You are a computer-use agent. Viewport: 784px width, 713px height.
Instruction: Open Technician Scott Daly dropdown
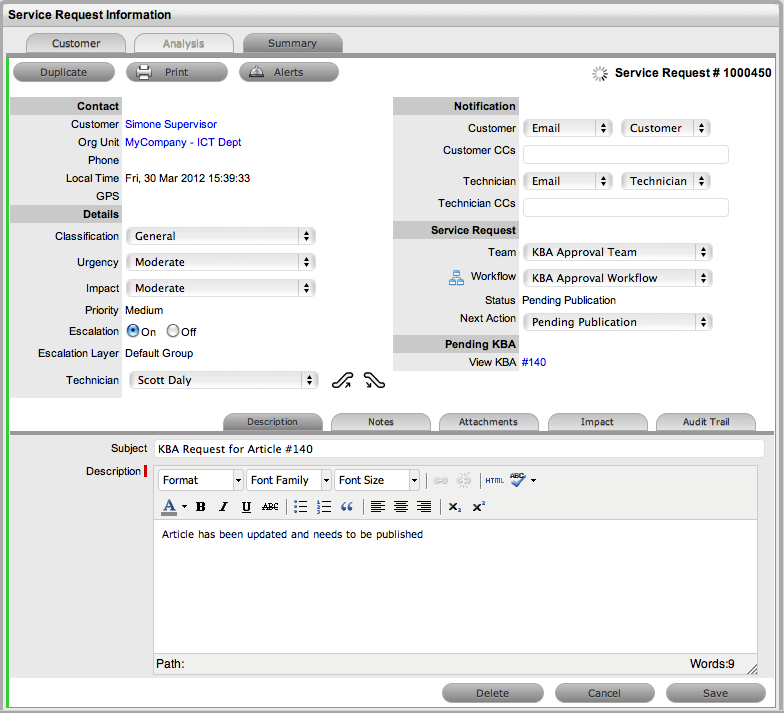223,380
